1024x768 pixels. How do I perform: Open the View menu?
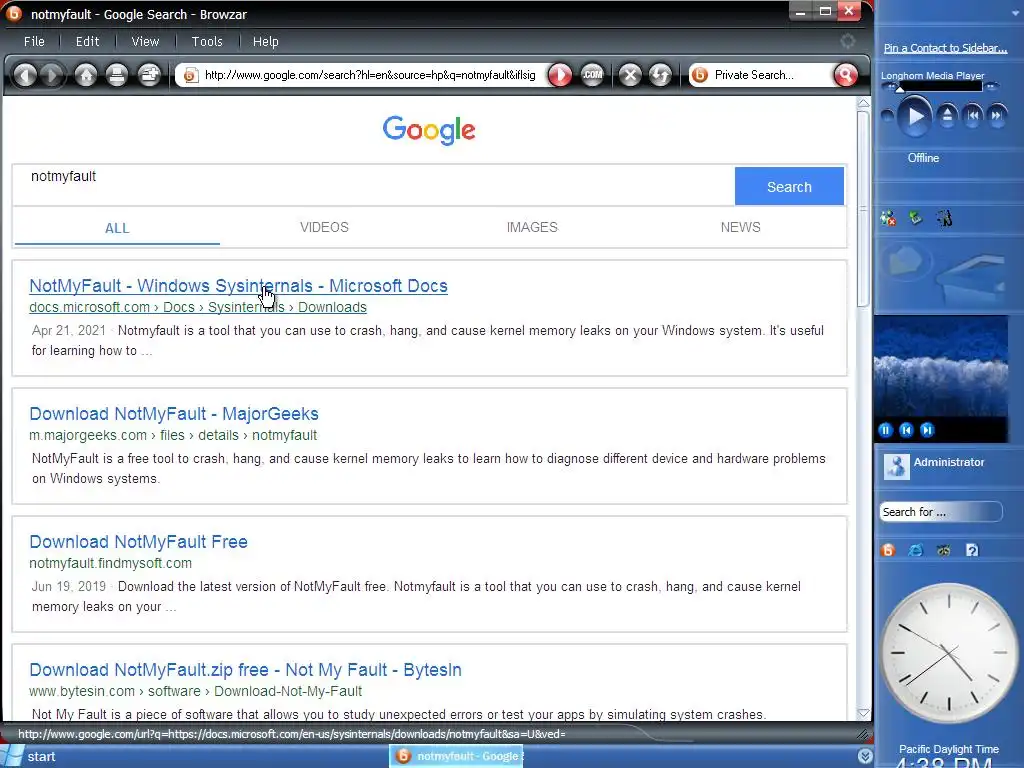point(145,41)
